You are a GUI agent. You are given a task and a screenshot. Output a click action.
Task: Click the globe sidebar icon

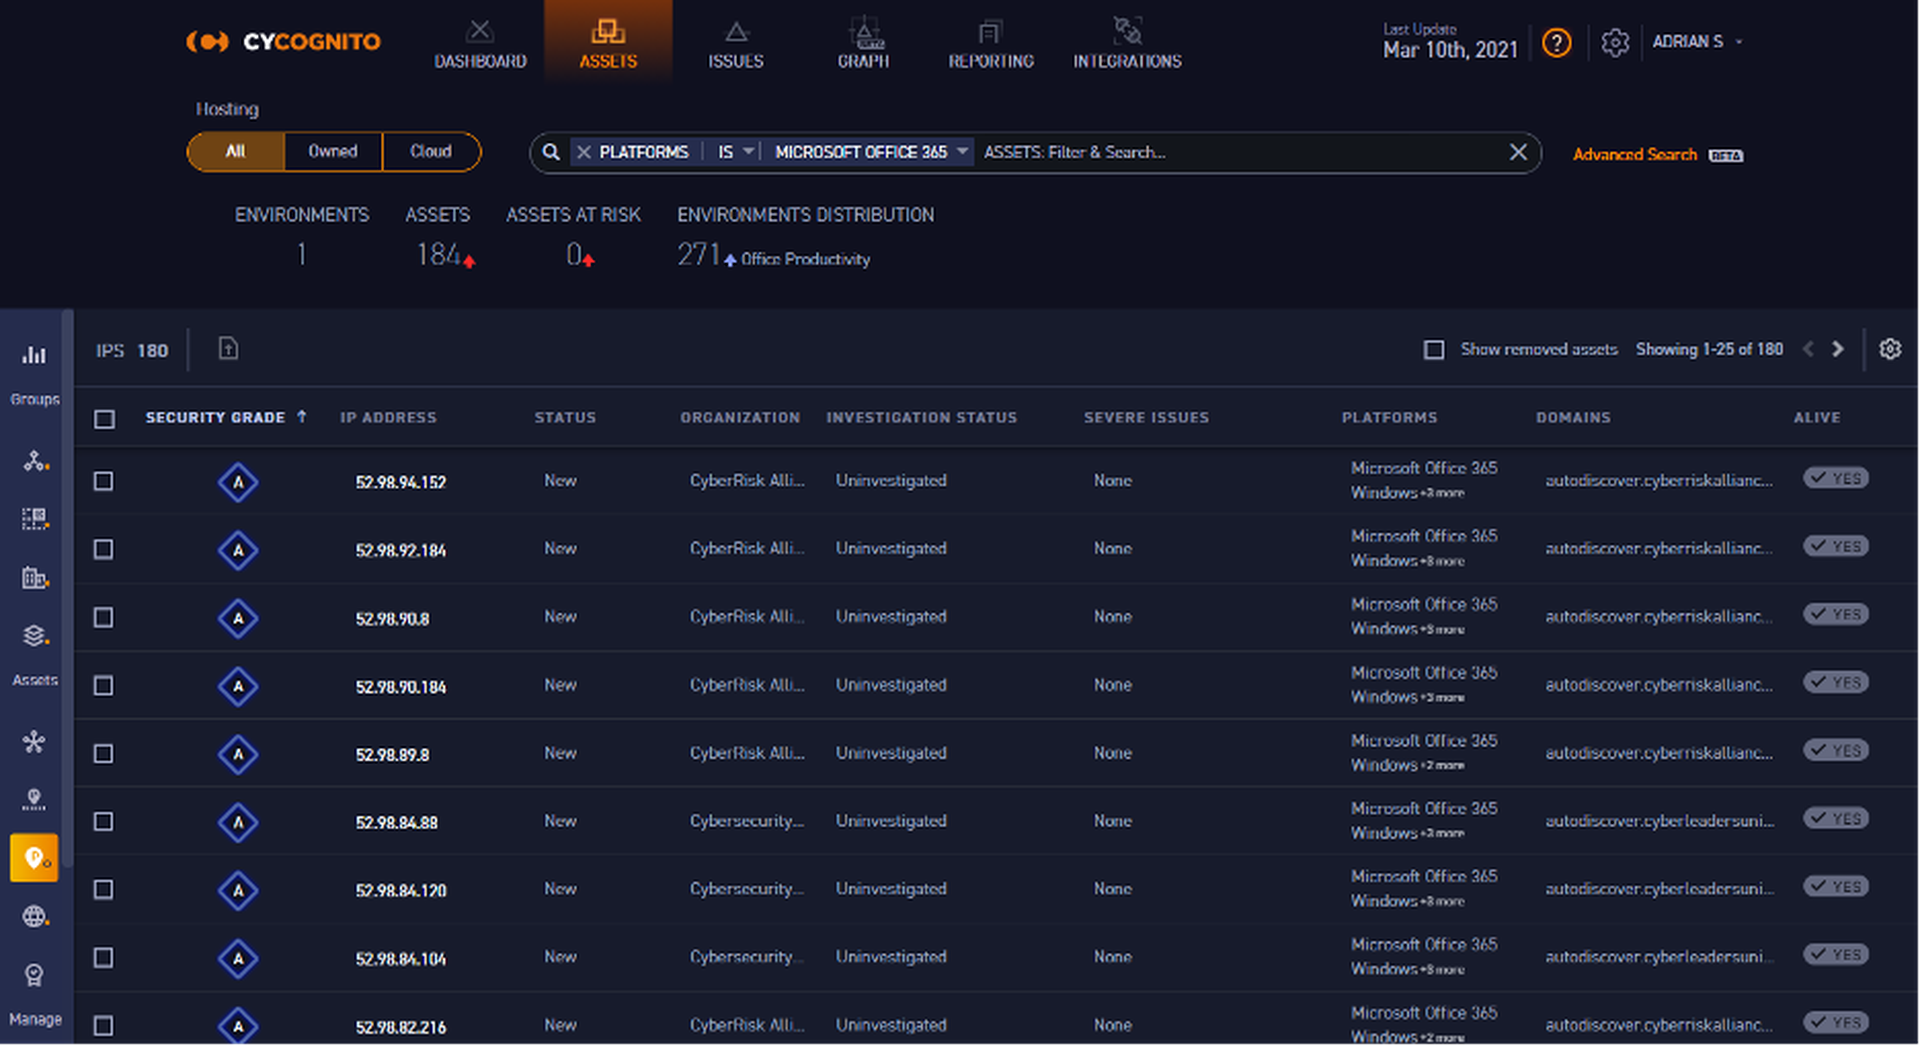tap(35, 916)
